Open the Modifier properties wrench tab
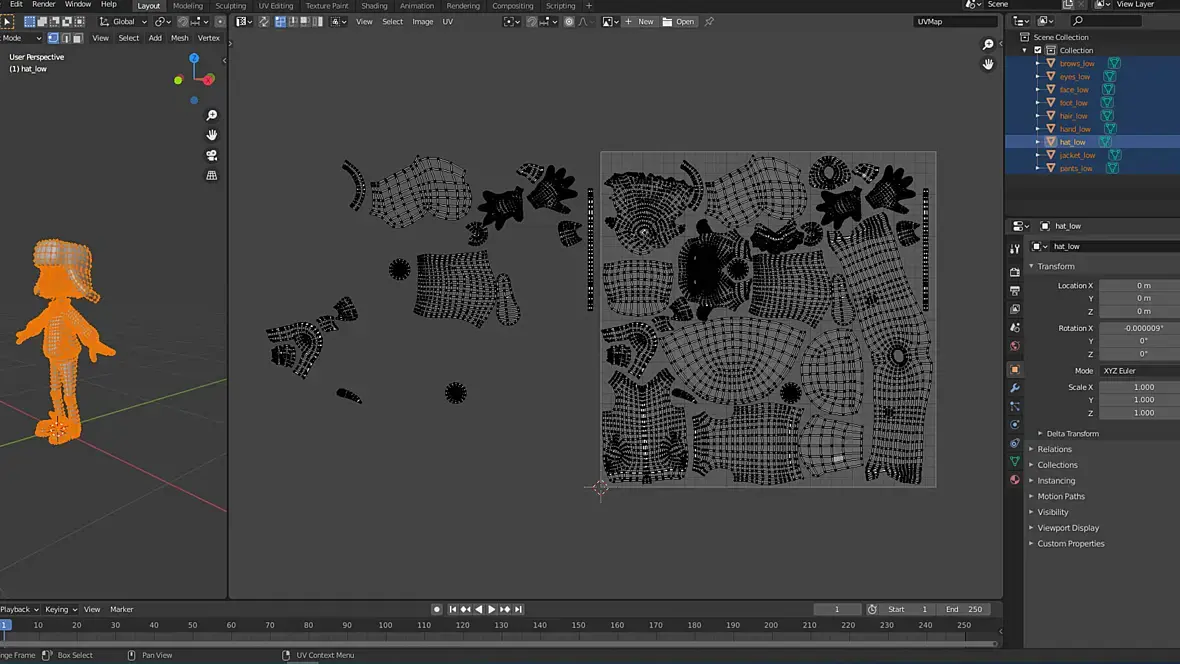 [1015, 388]
